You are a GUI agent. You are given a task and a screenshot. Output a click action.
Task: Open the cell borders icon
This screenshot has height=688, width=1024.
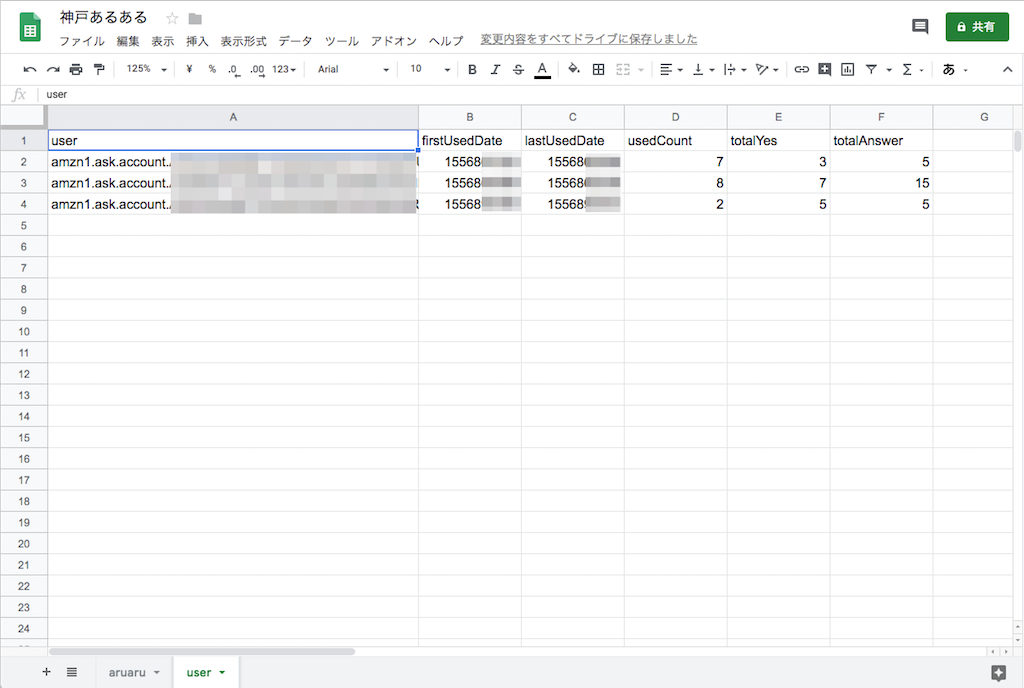[598, 69]
